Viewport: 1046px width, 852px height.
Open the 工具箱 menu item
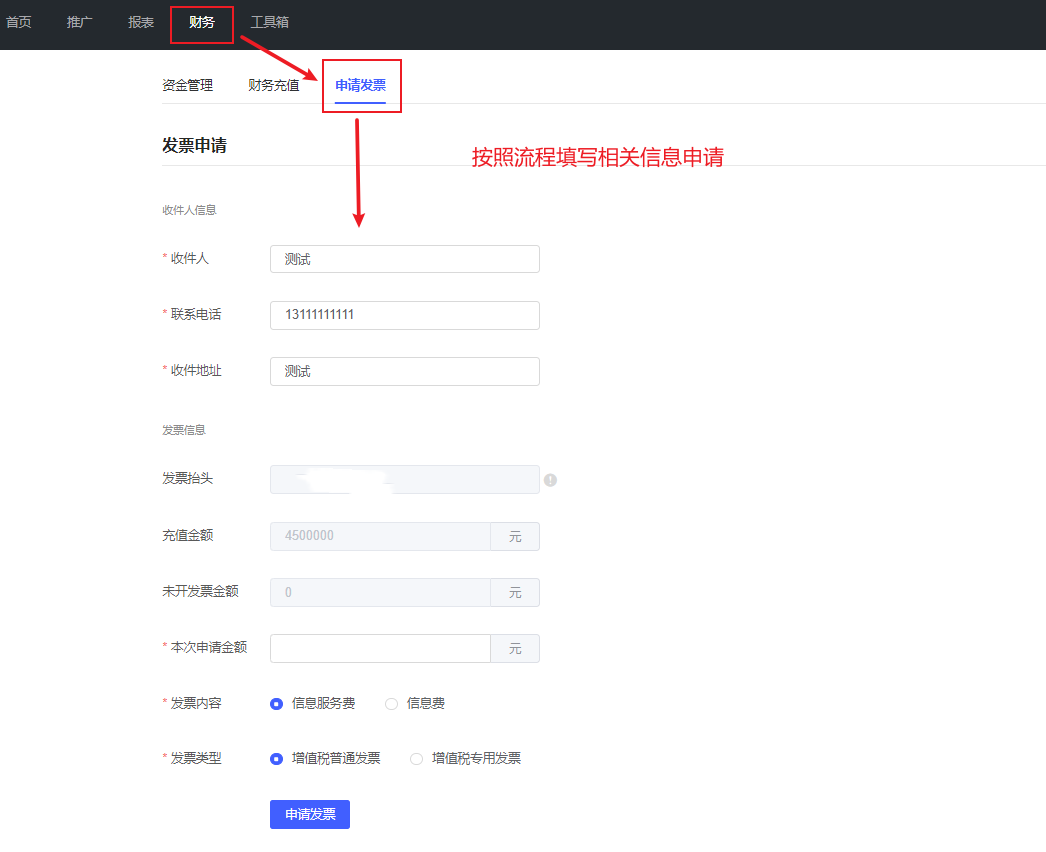coord(269,22)
